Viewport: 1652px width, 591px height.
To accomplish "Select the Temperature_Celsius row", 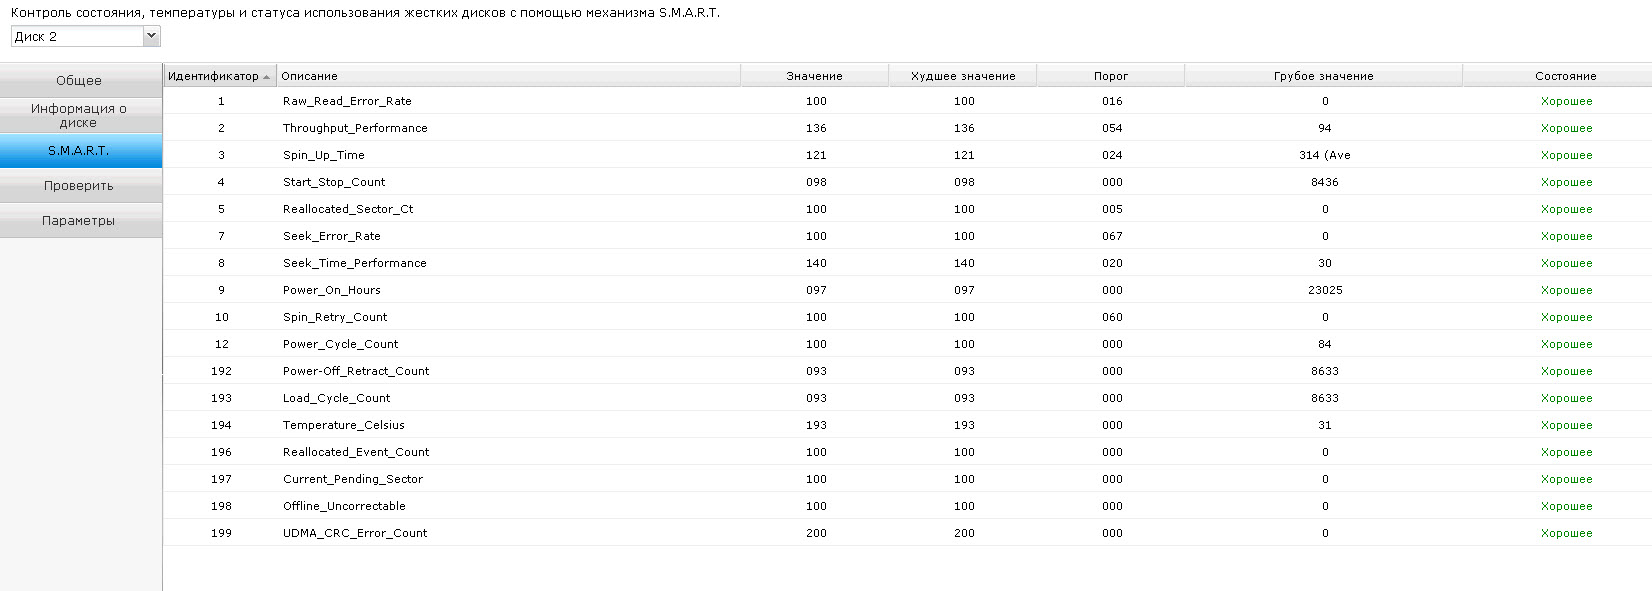I will click(x=907, y=425).
